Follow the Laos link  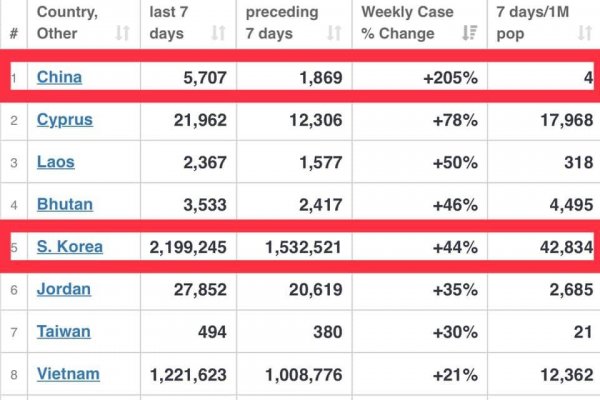[55, 162]
